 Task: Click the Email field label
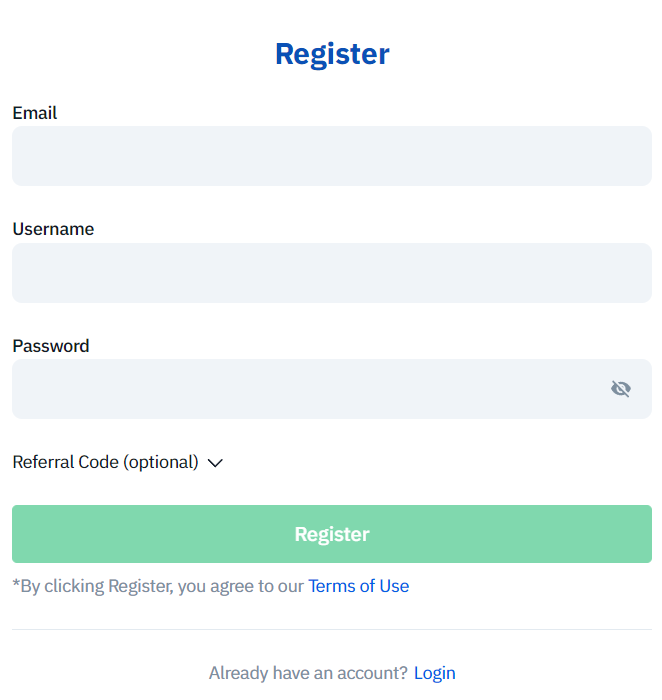coord(35,113)
